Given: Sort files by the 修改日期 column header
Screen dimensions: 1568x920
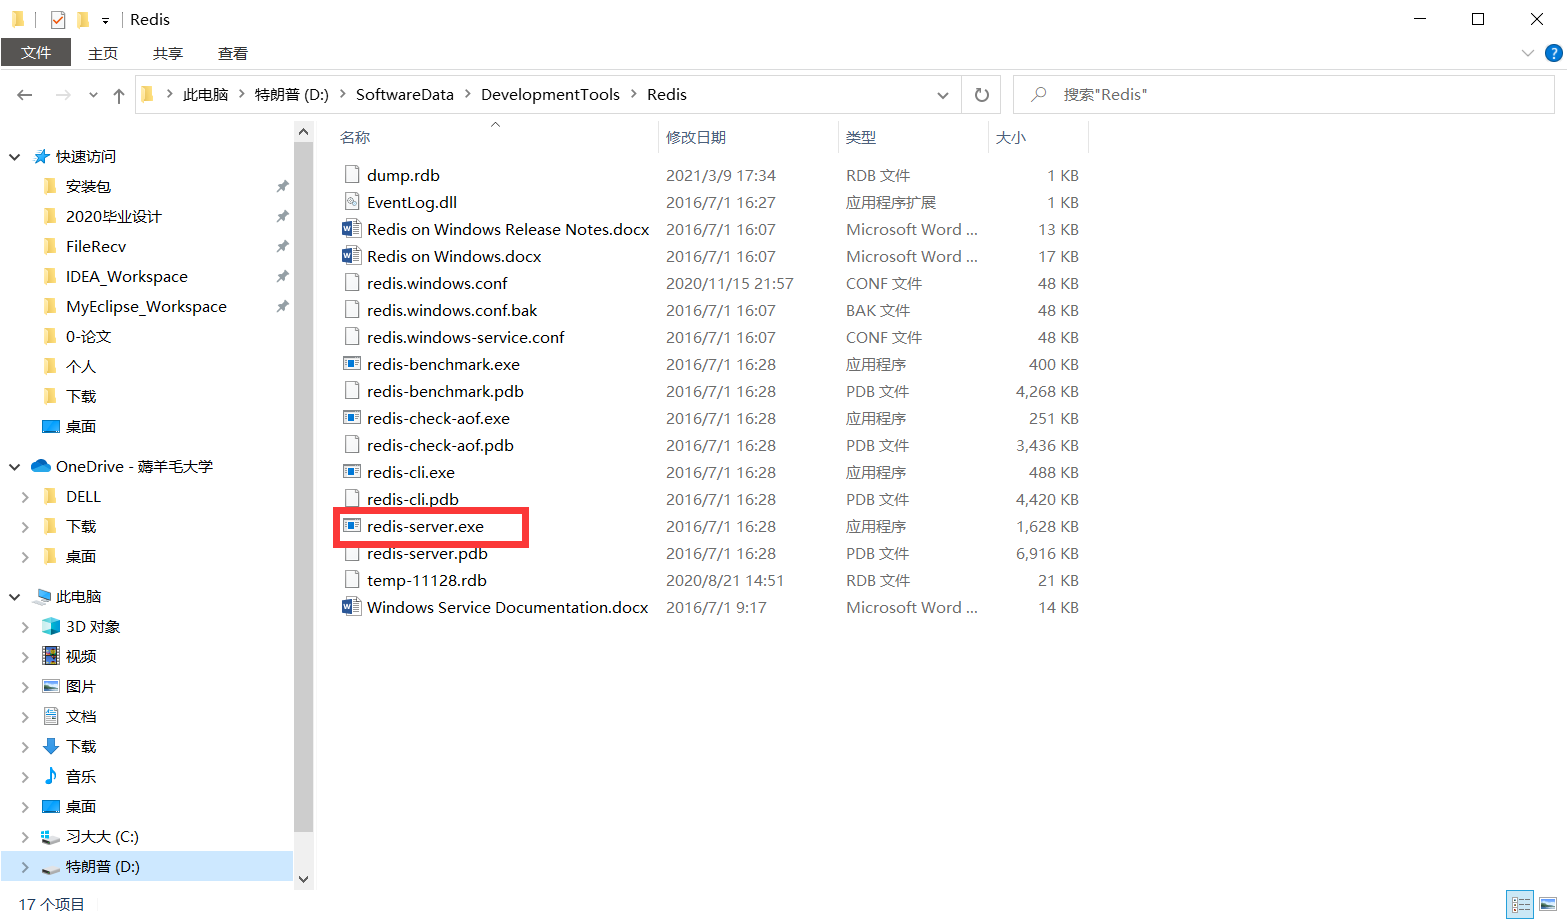Looking at the screenshot, I should click(696, 137).
